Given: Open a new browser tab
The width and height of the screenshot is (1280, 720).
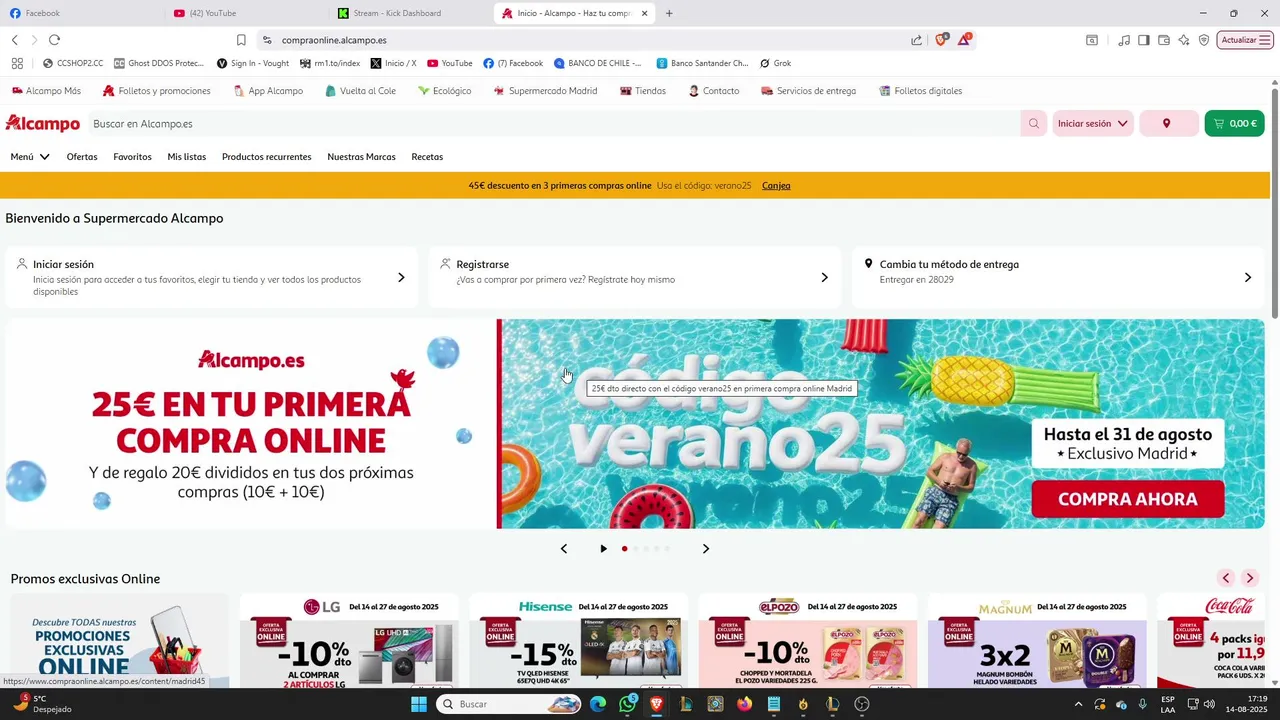Looking at the screenshot, I should (669, 13).
